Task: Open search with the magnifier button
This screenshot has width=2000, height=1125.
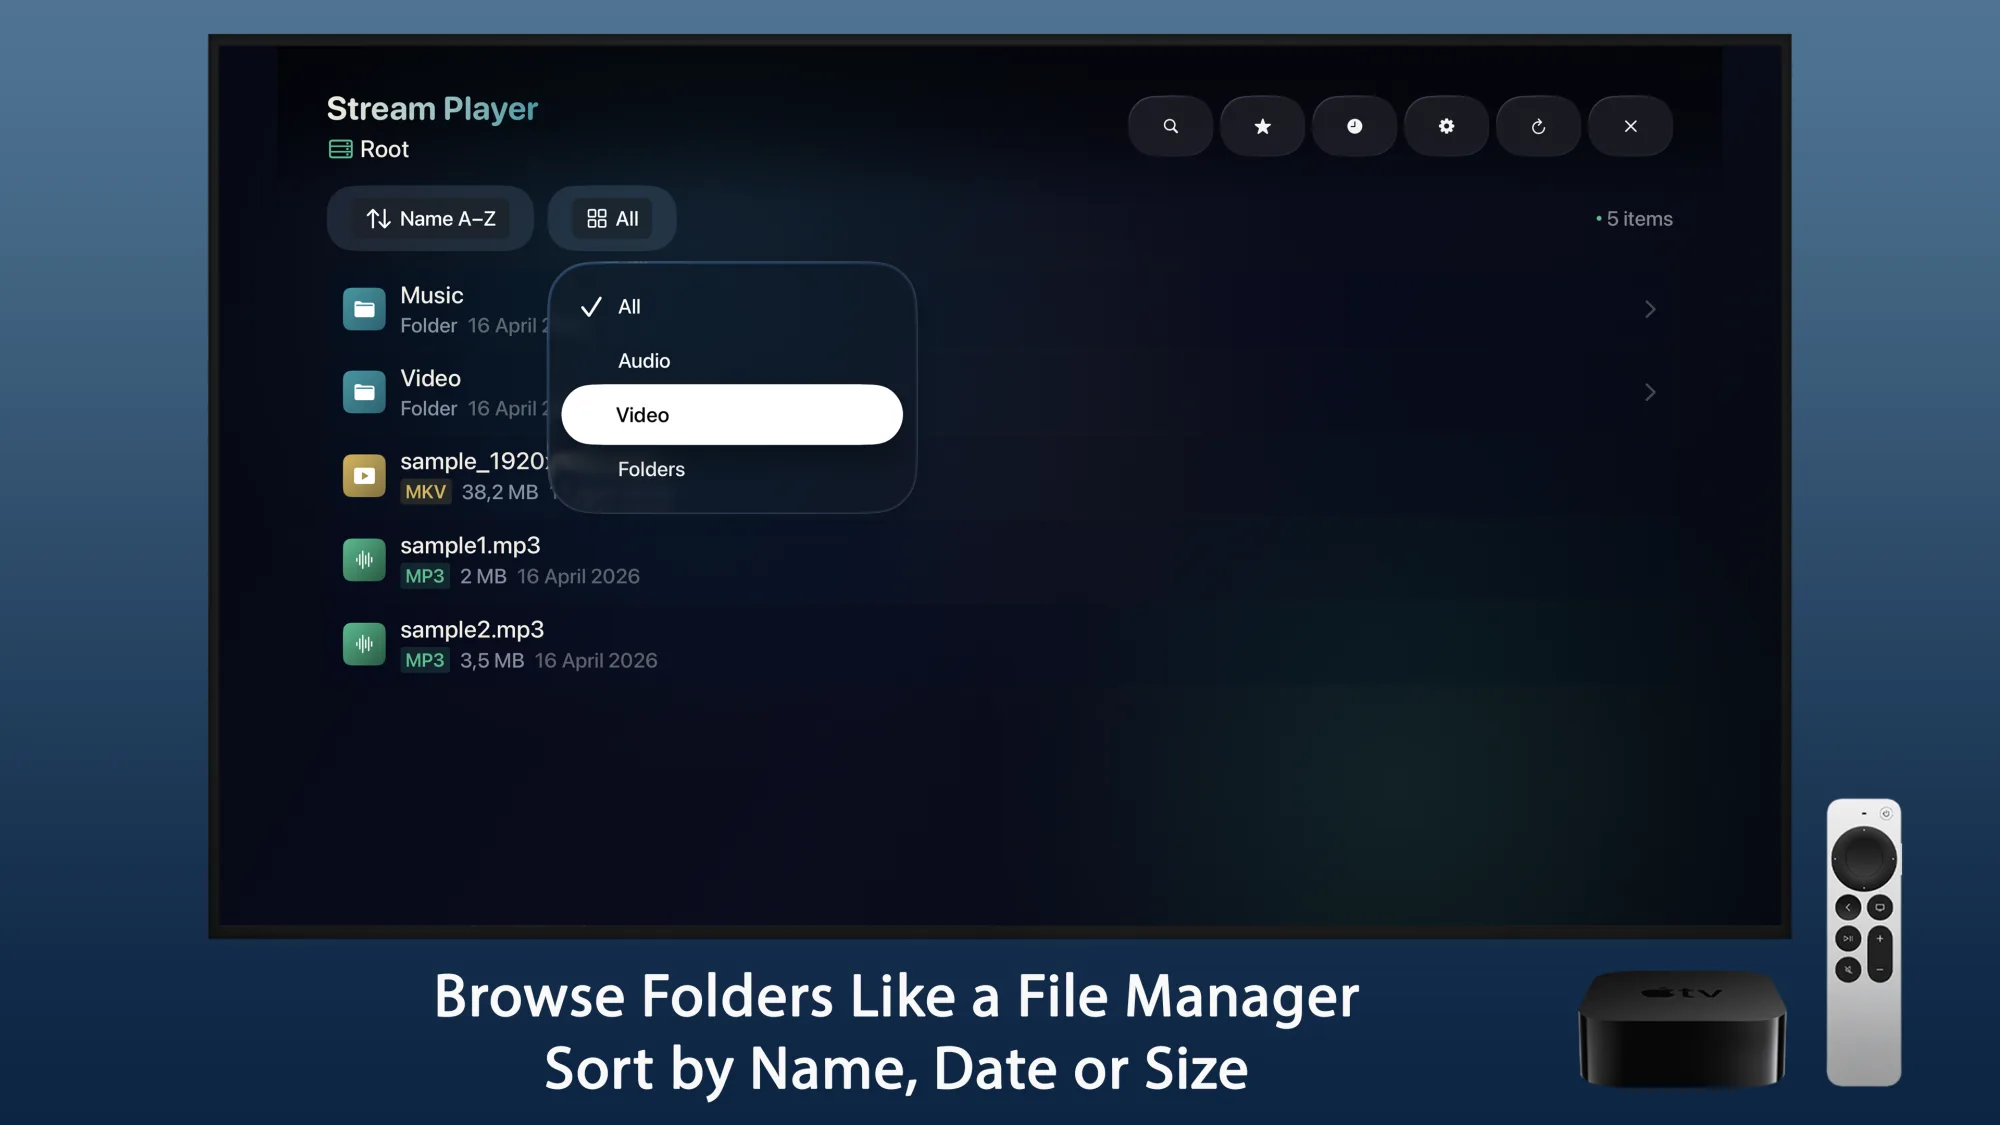Action: (1170, 126)
